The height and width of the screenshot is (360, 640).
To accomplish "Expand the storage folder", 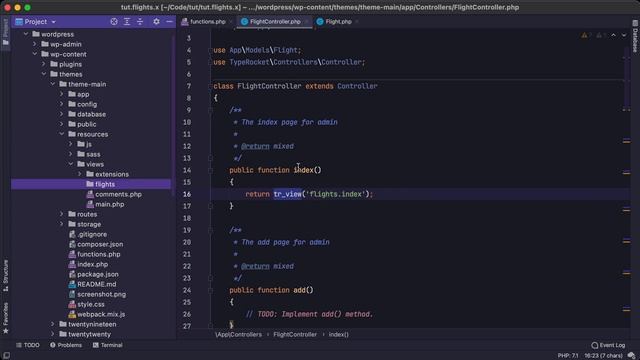I will (x=62, y=224).
